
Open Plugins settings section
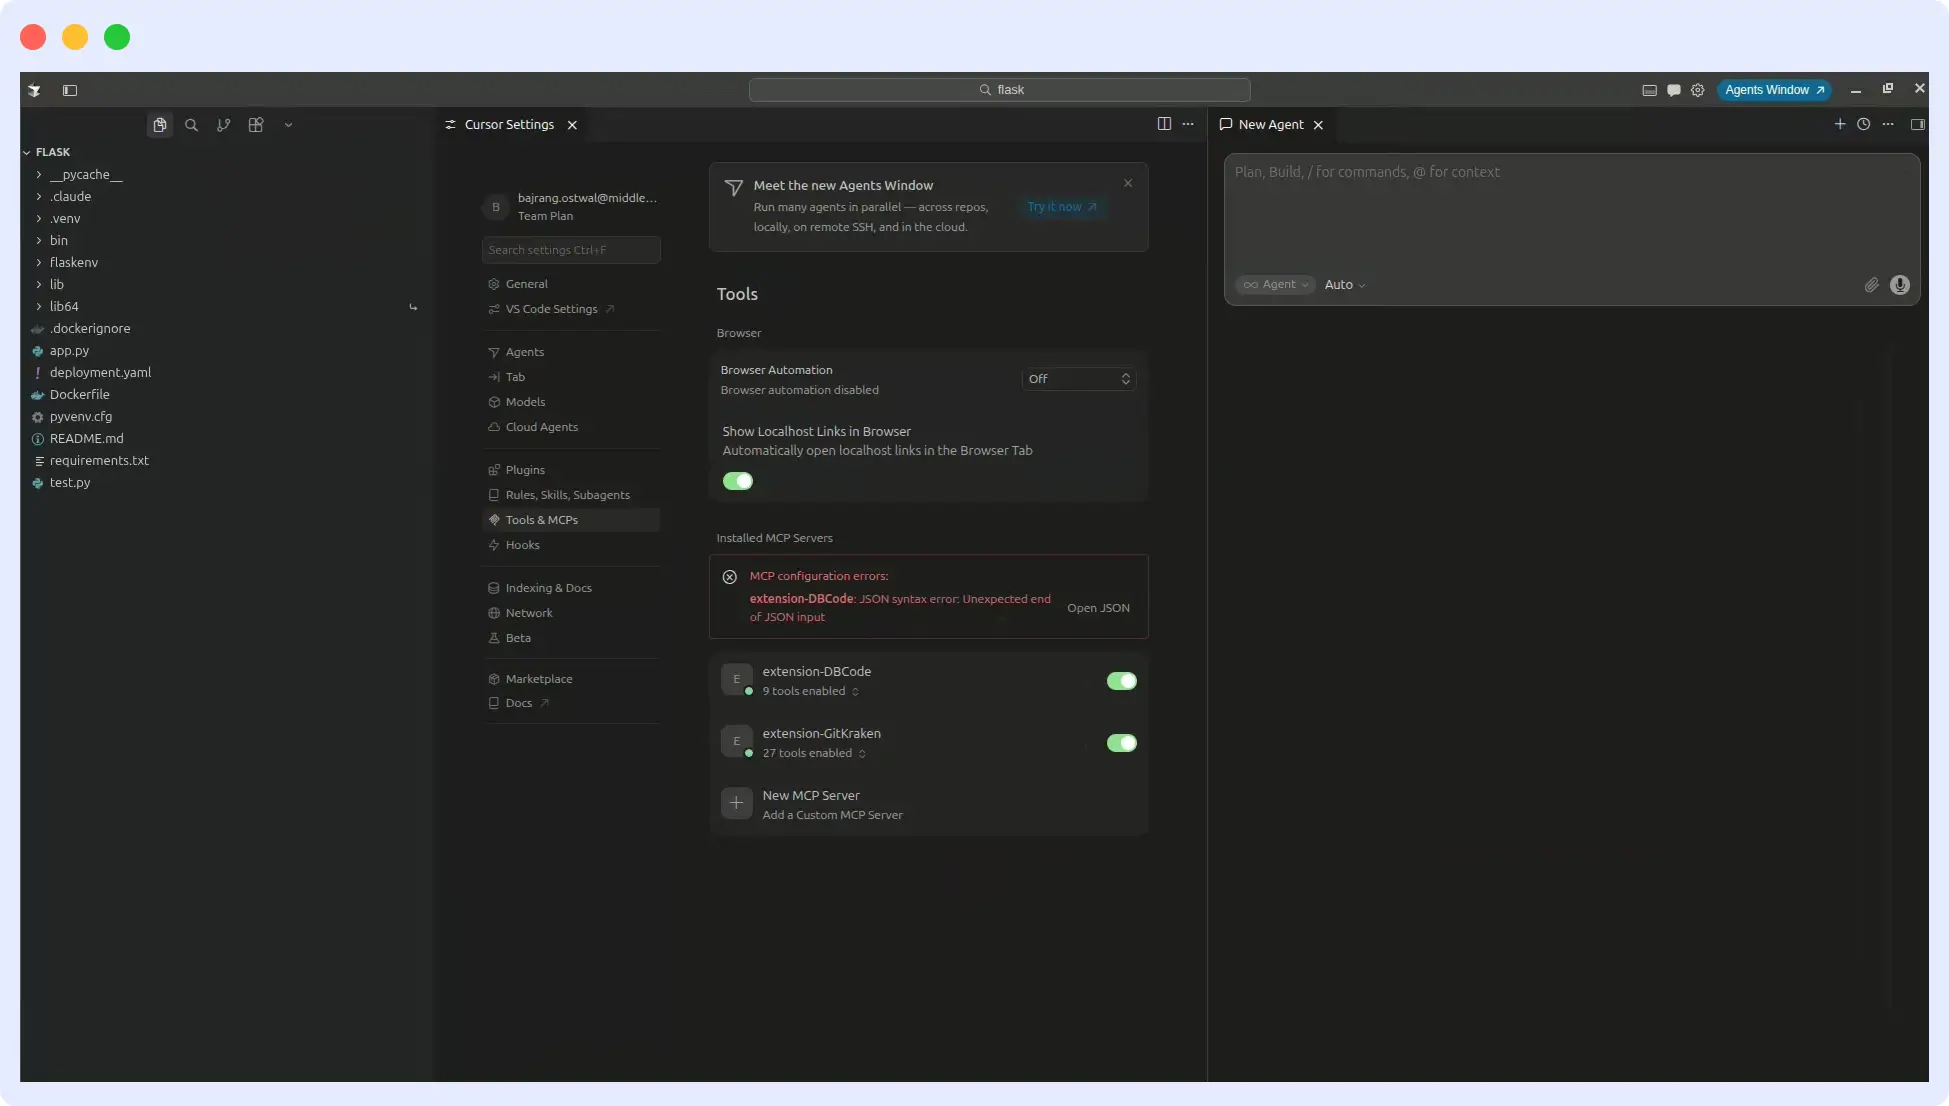point(571,470)
